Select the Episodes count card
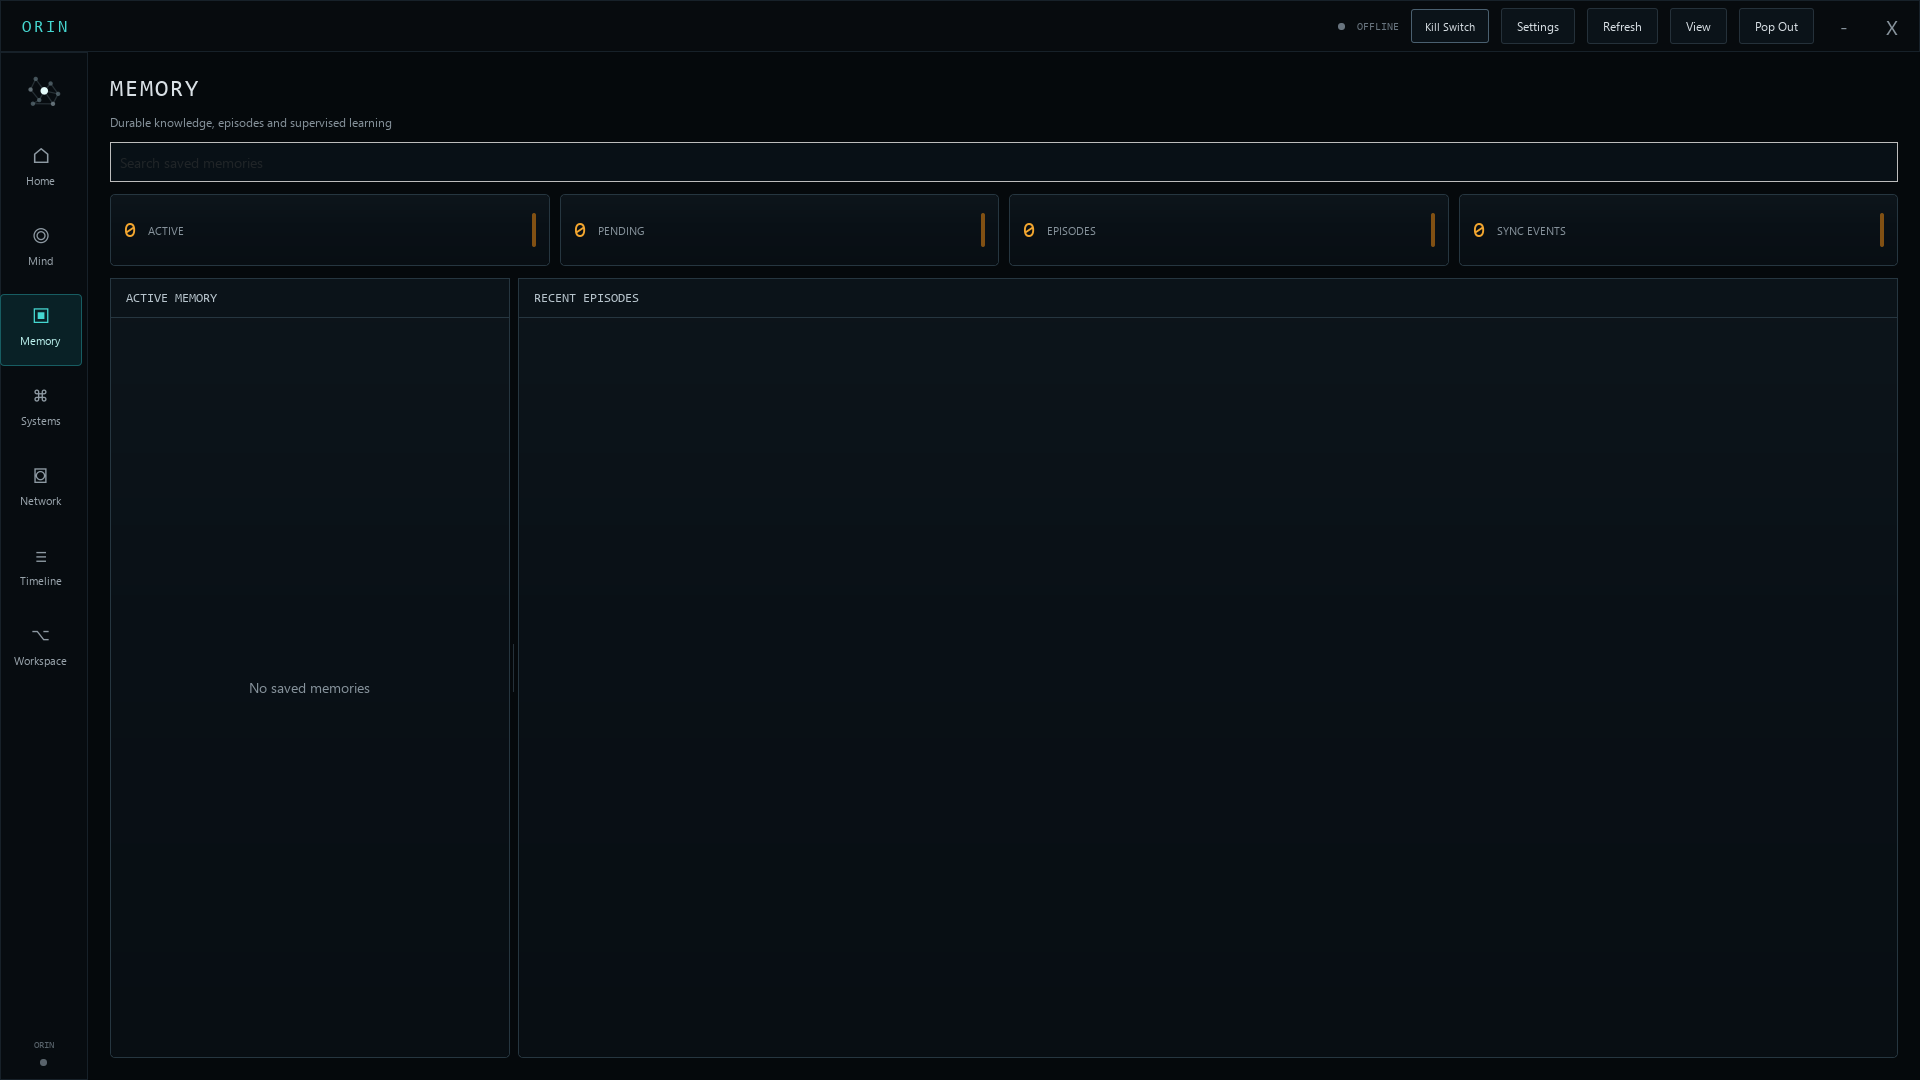The image size is (1920, 1080). 1229,230
